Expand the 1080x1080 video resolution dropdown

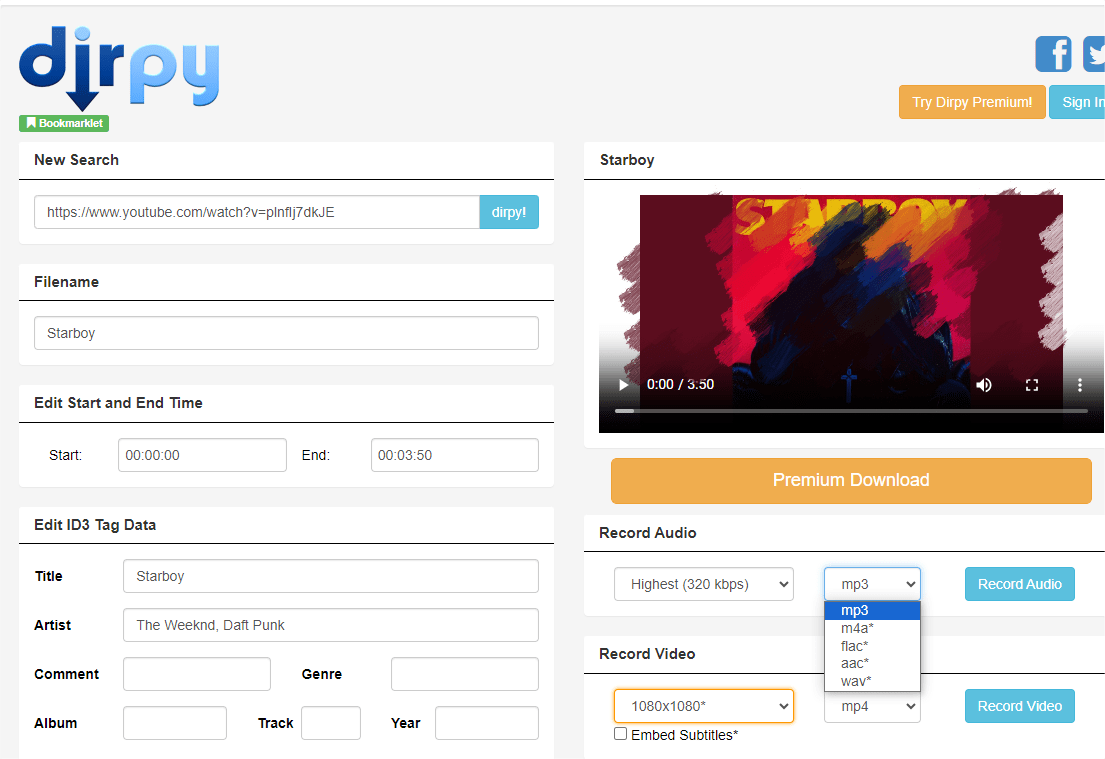tap(703, 706)
